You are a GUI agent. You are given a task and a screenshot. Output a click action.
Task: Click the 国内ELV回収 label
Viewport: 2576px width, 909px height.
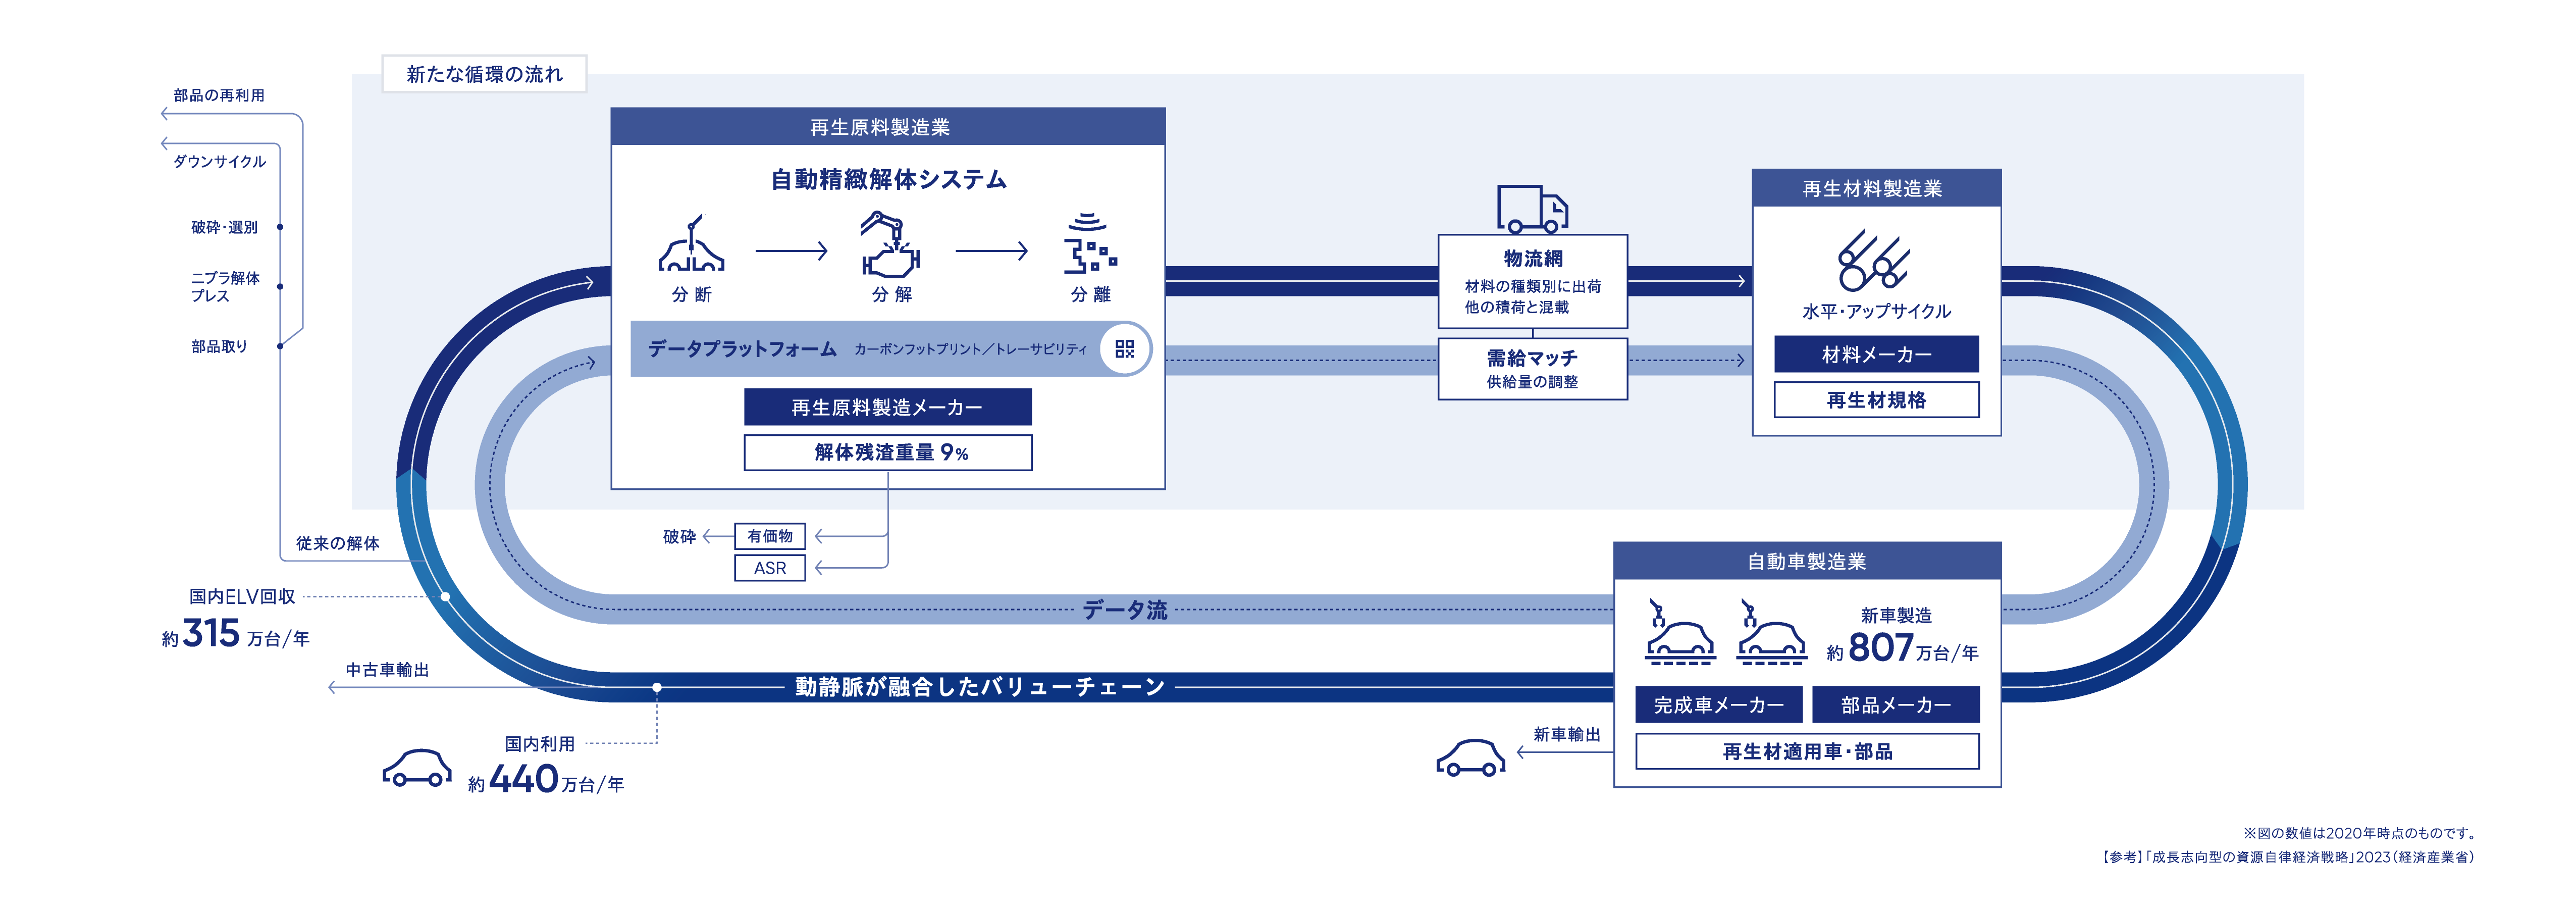click(242, 596)
